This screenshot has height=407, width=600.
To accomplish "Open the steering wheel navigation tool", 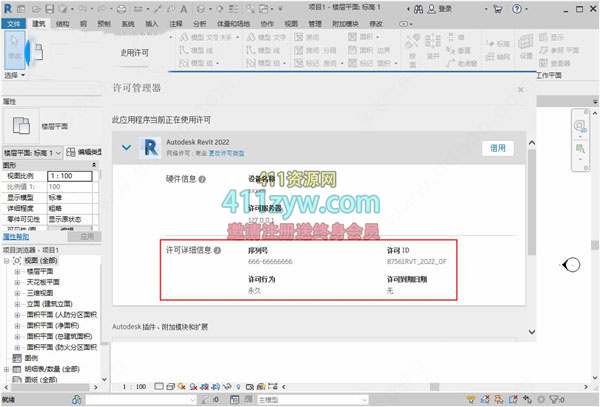I will [581, 126].
